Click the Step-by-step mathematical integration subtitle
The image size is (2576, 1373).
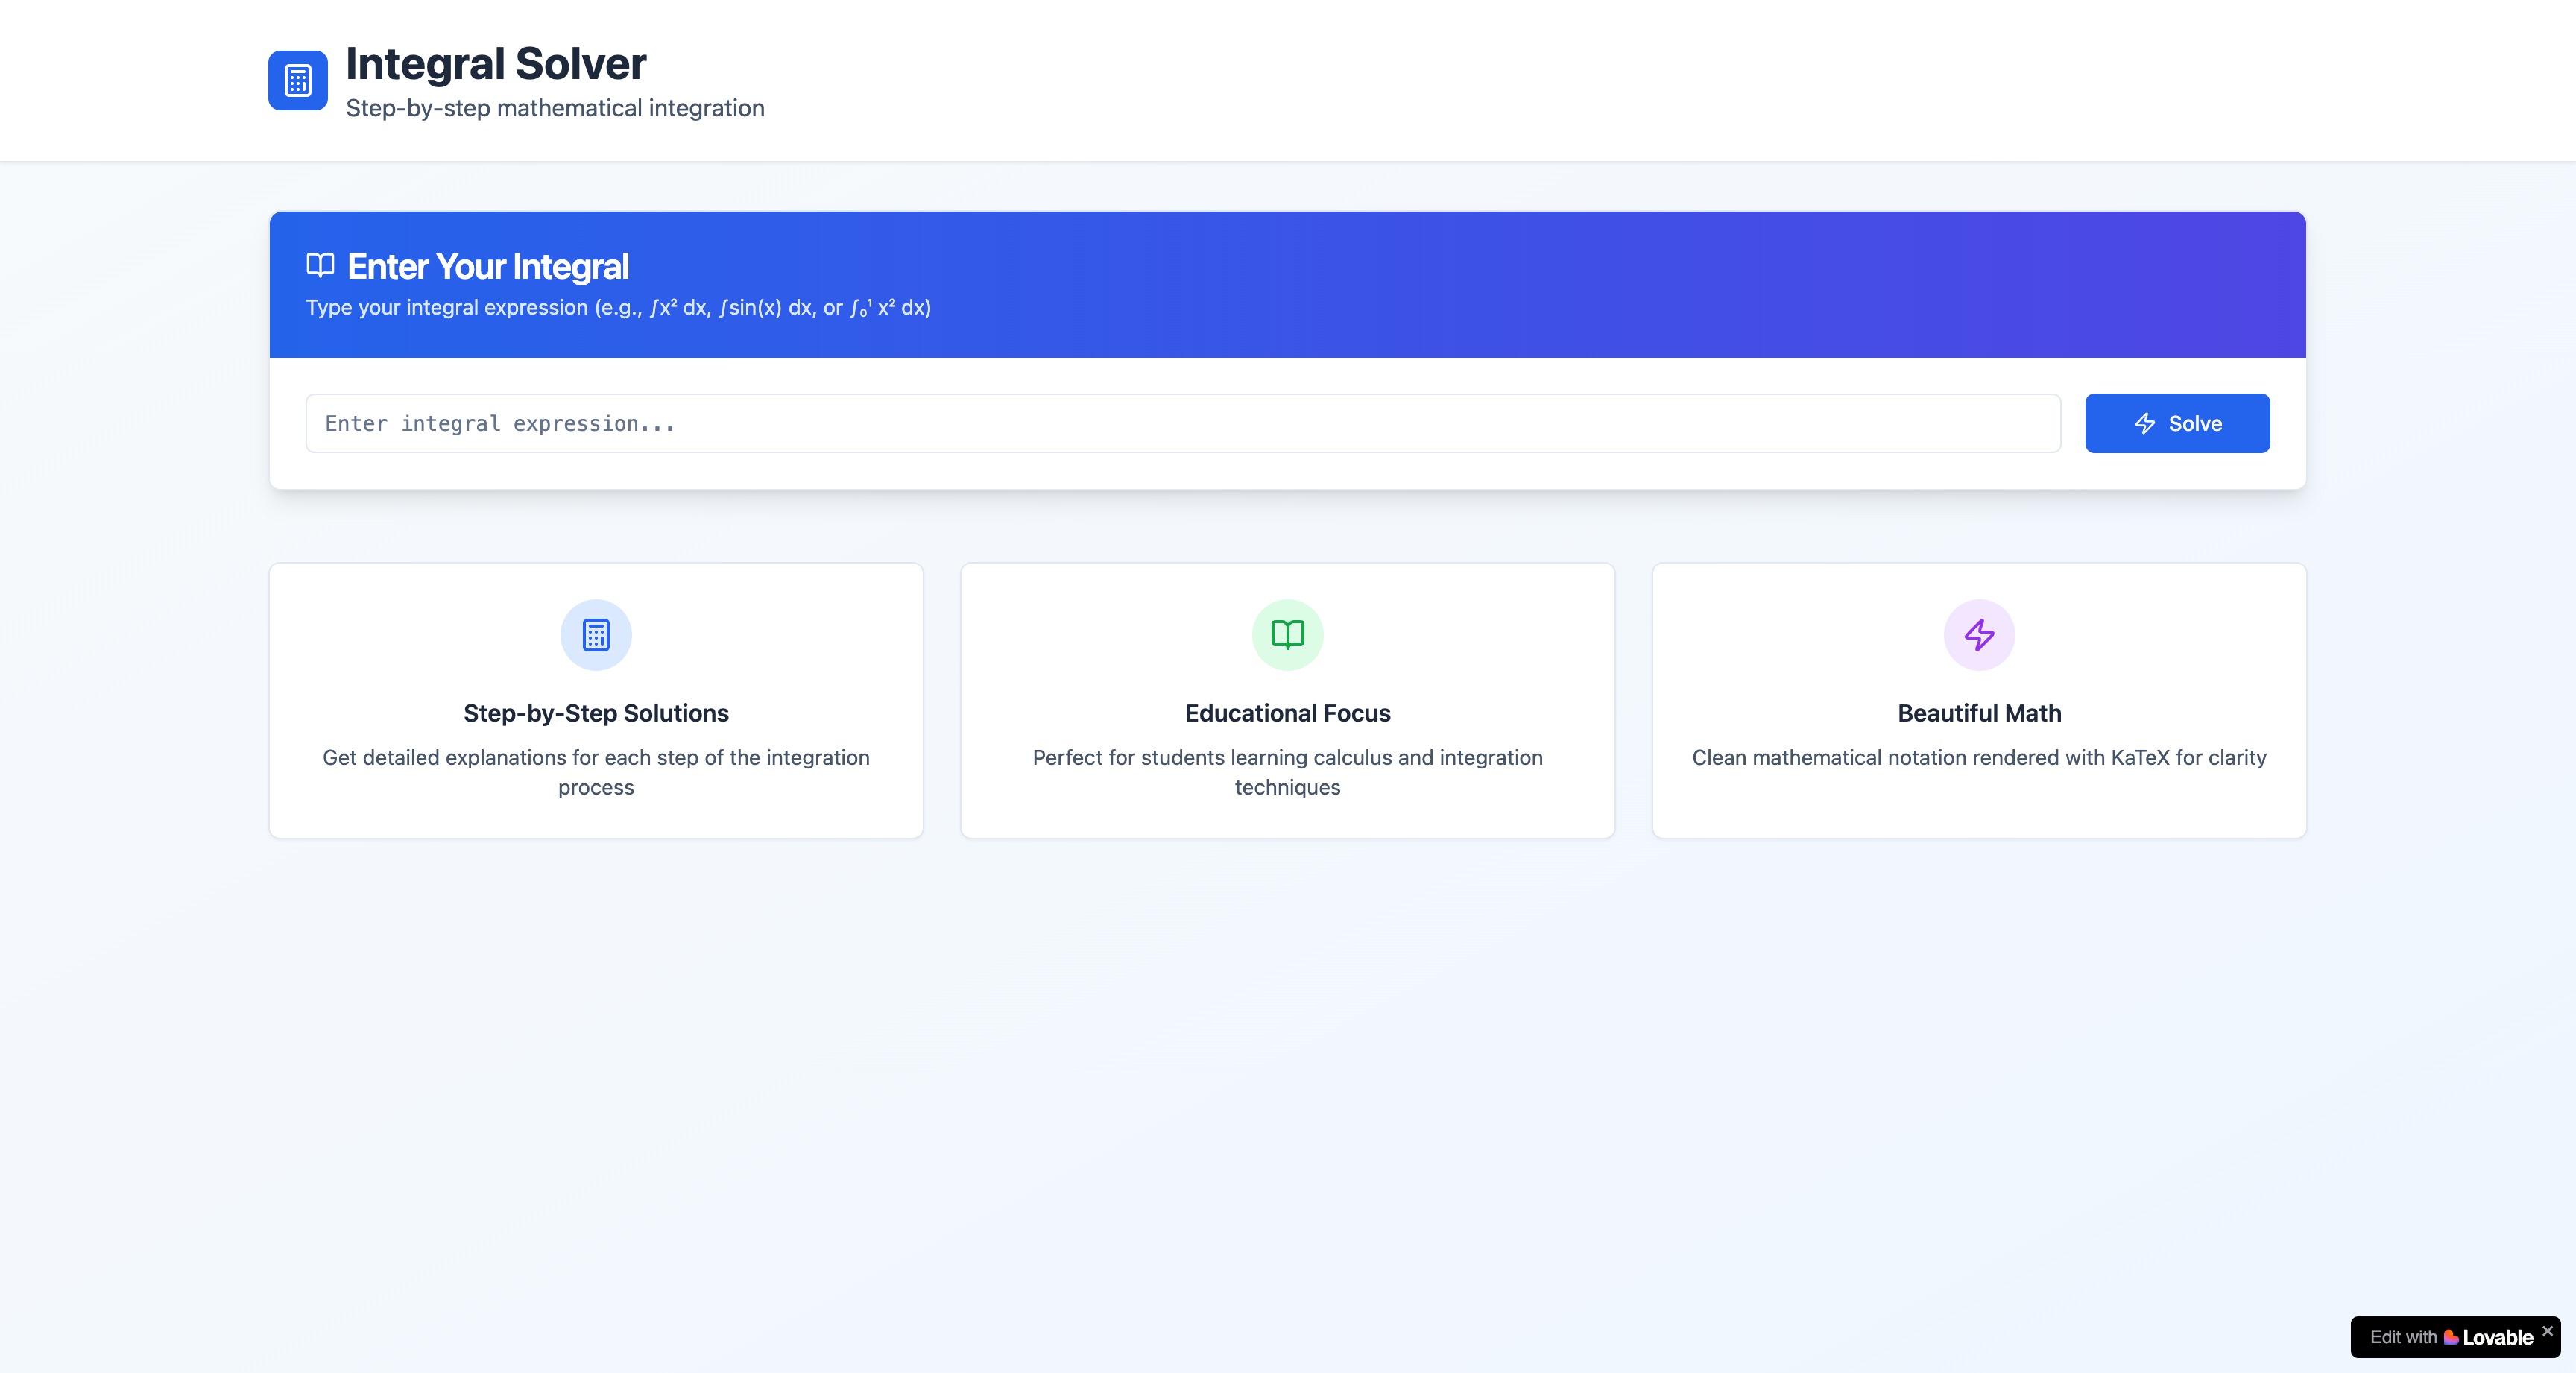[x=555, y=107]
